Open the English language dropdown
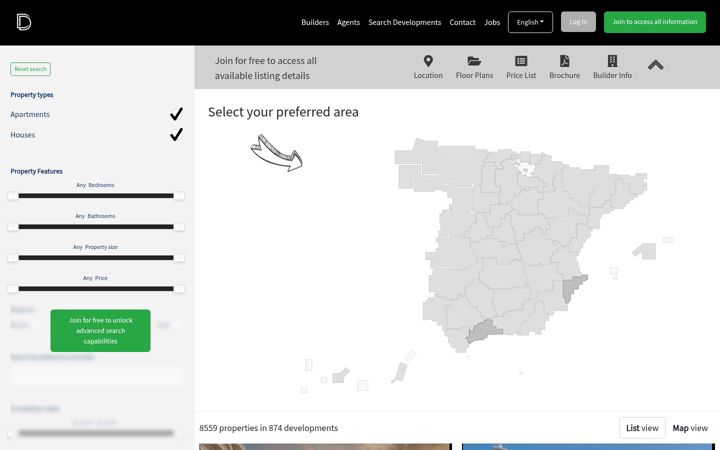Screen dimensions: 720x450 point(530,22)
